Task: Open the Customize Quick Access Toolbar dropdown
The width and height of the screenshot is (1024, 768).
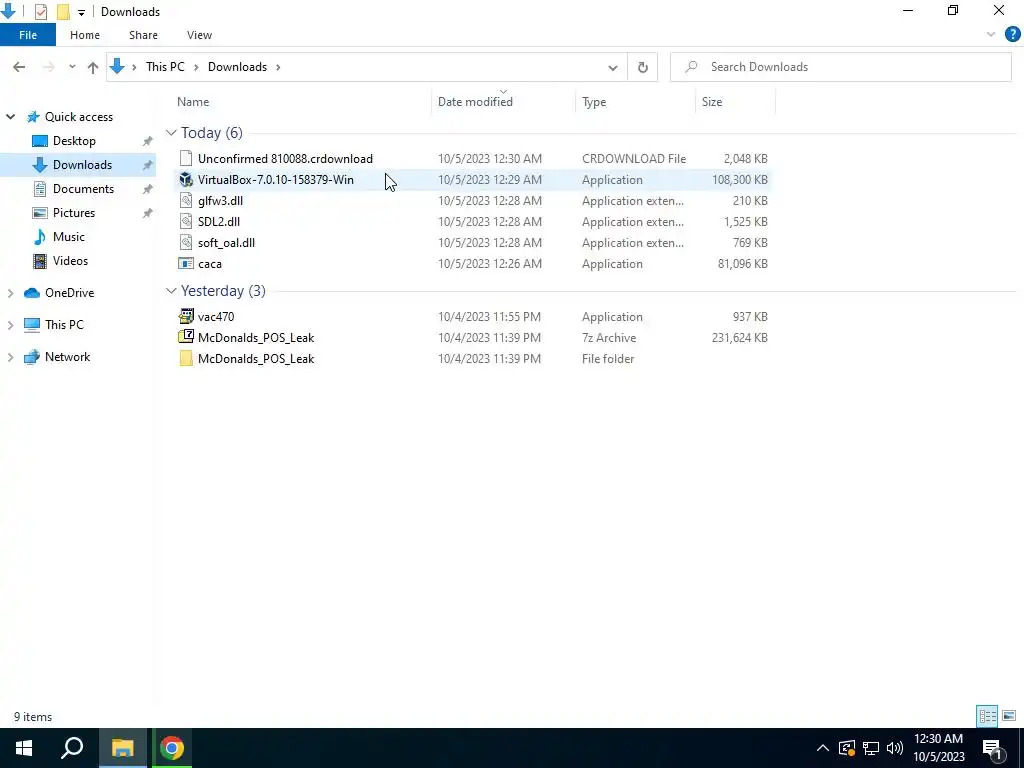Action: 81,12
